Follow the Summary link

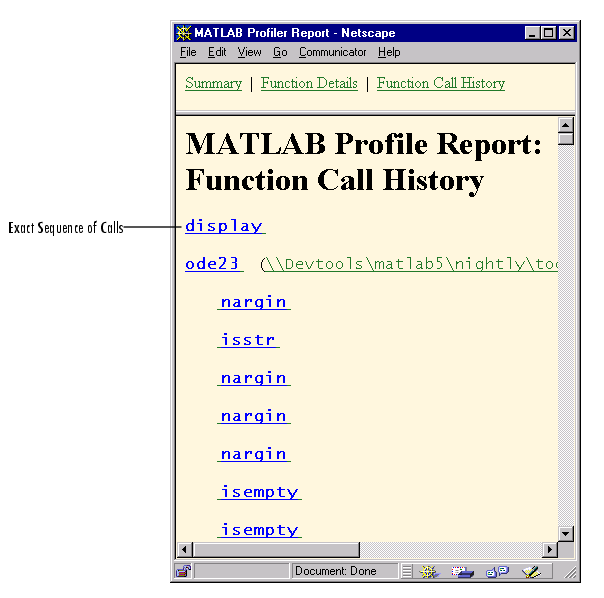tap(213, 83)
